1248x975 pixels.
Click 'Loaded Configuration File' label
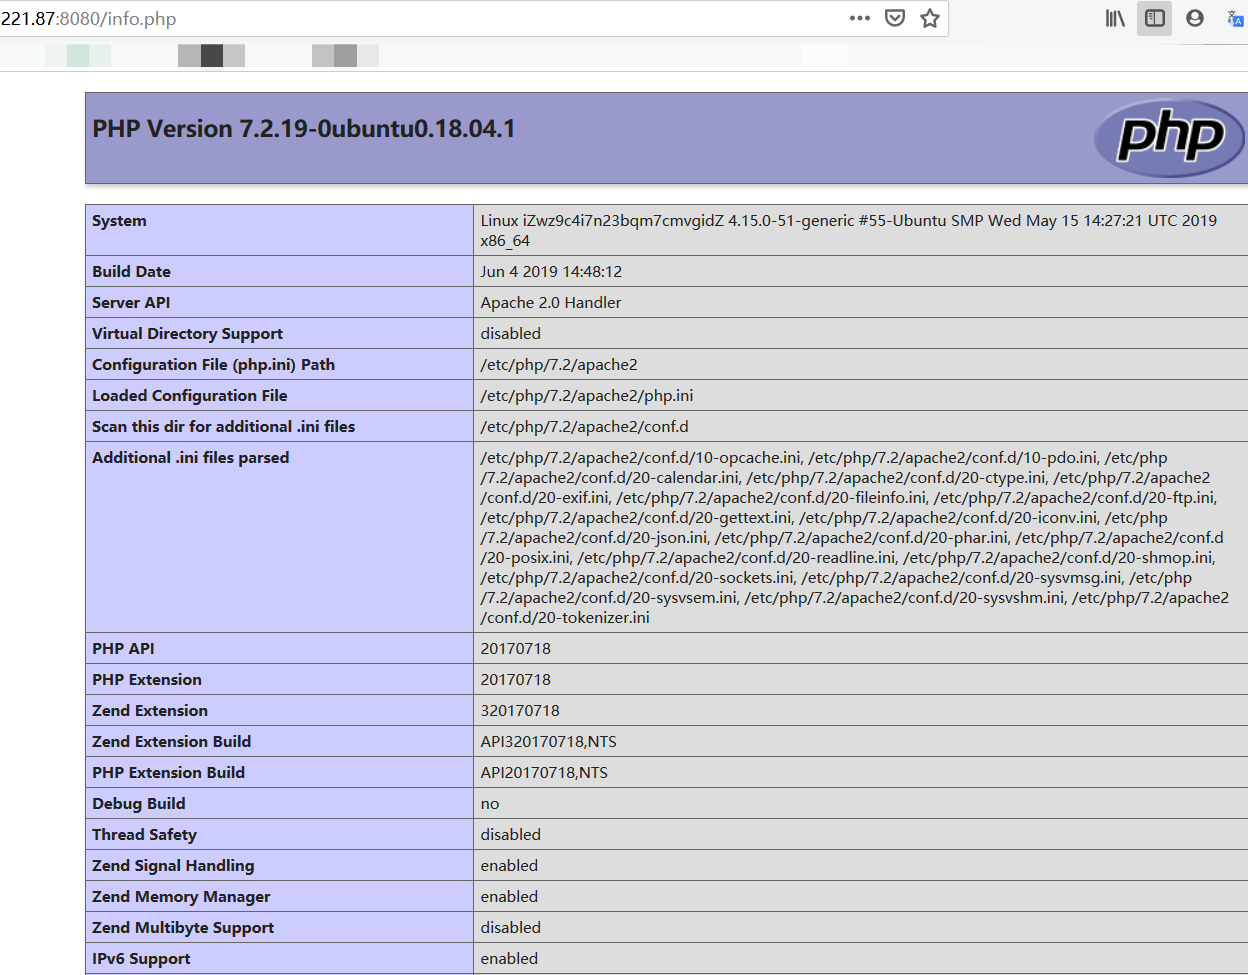tap(190, 396)
